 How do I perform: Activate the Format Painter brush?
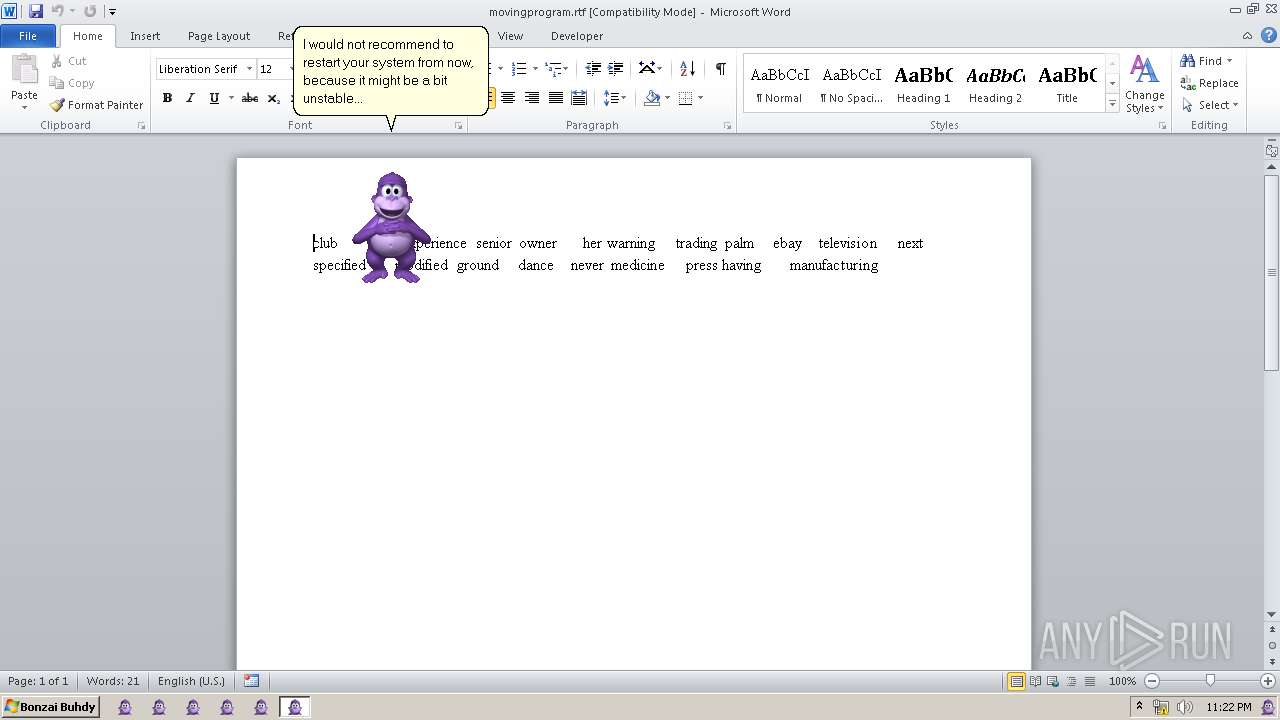[96, 105]
